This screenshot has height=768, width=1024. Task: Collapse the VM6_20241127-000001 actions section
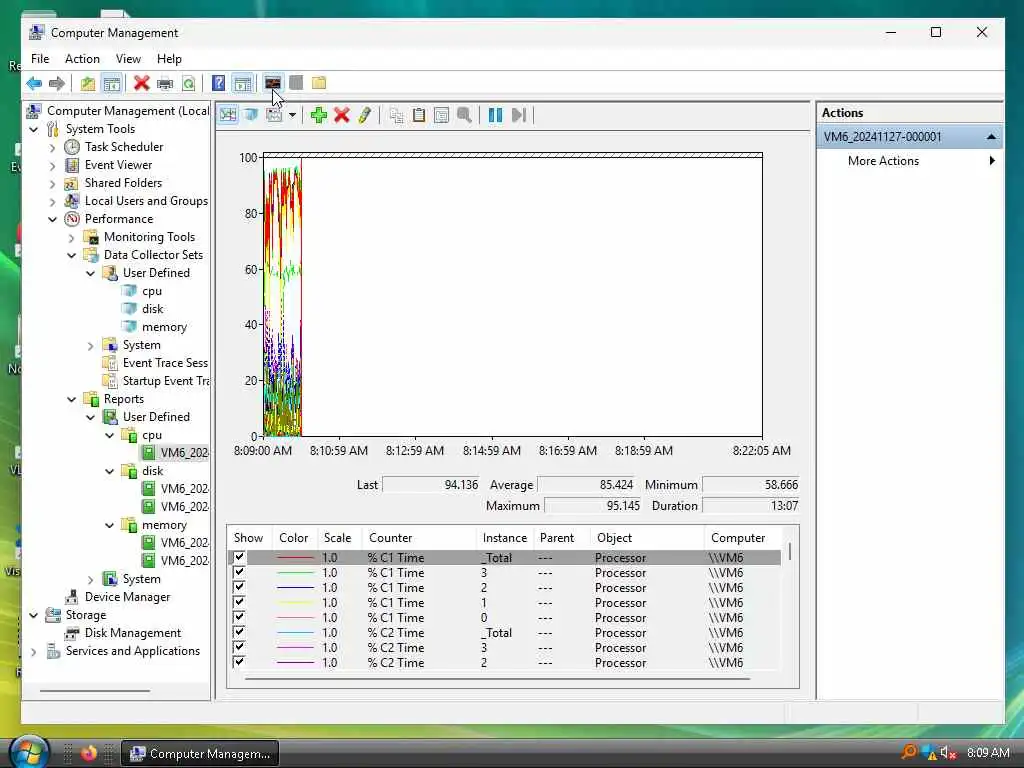coord(991,137)
